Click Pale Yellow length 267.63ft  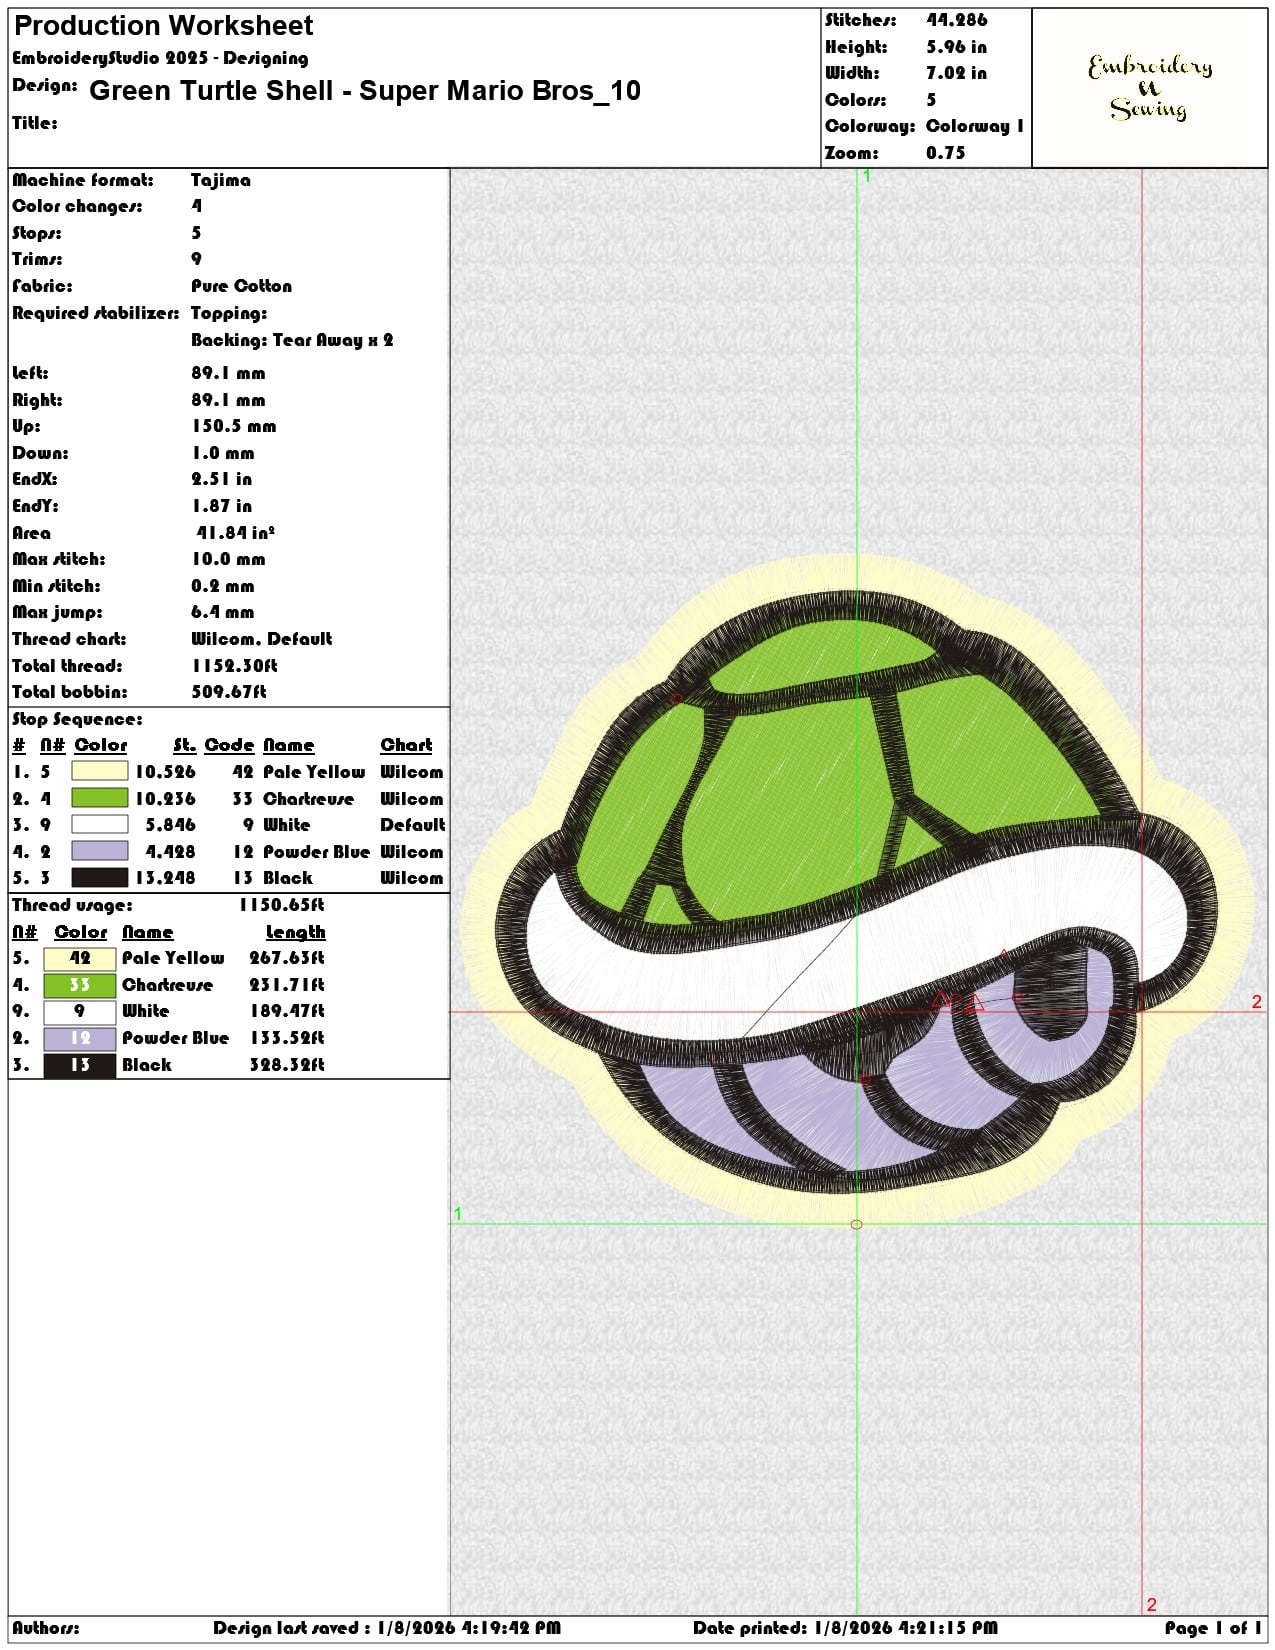pyautogui.click(x=287, y=958)
